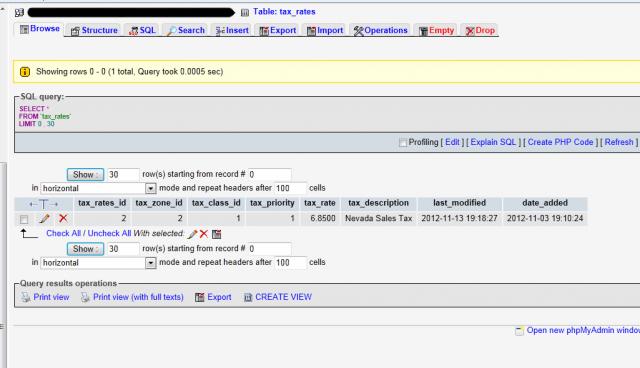Open the Operations tab

tap(380, 31)
